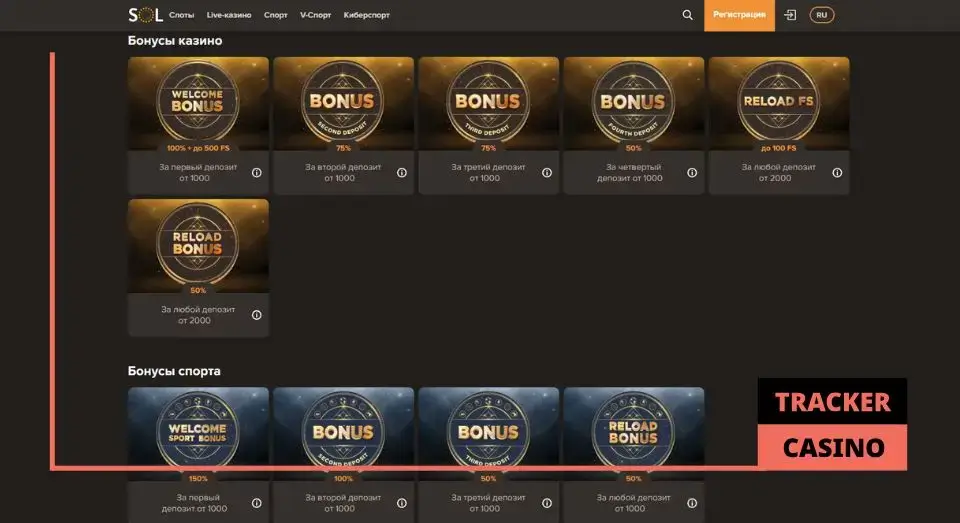This screenshot has width=960, height=523.
Task: Open the V-Спорт menu item
Action: coord(315,15)
